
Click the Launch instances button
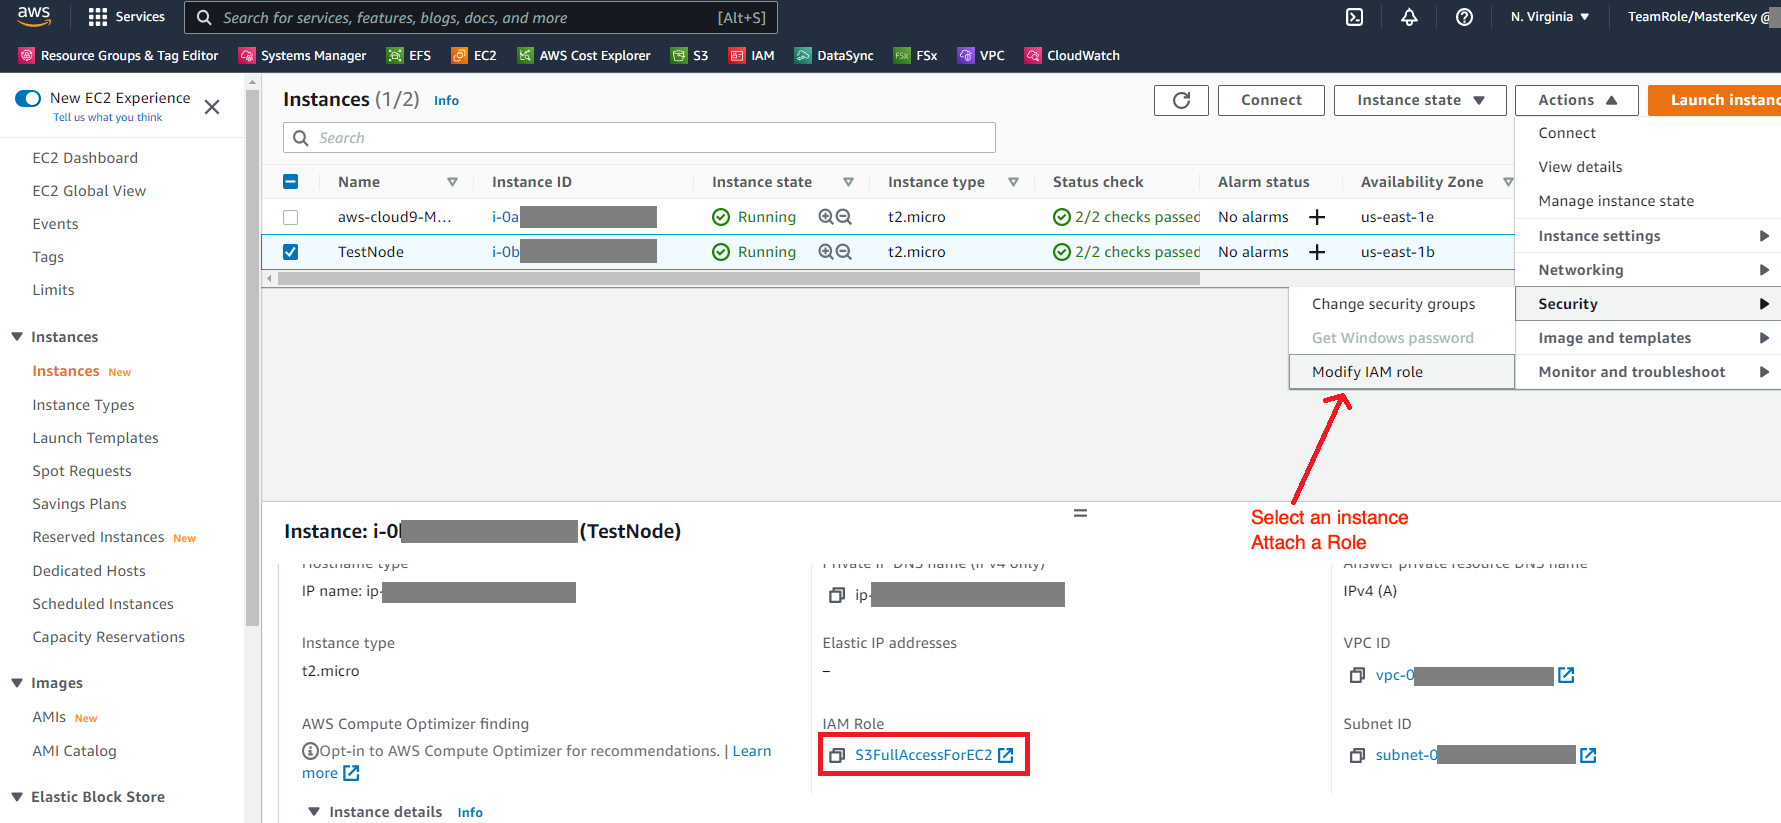tap(1714, 100)
